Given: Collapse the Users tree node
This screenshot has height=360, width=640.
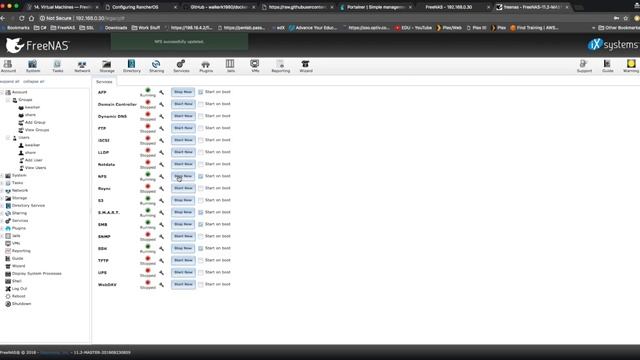Looking at the screenshot, I should coord(8,138).
